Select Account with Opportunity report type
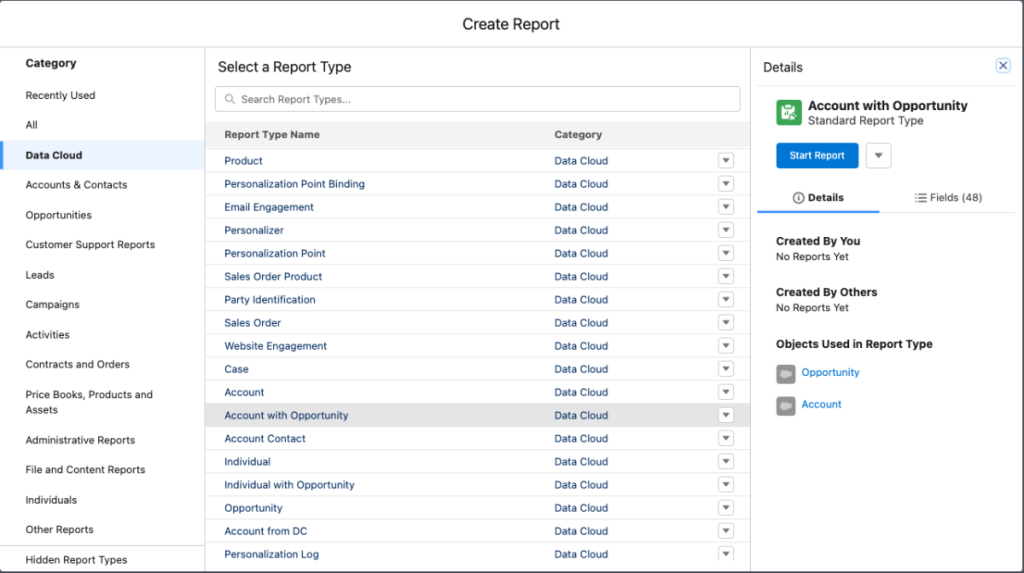 [286, 416]
